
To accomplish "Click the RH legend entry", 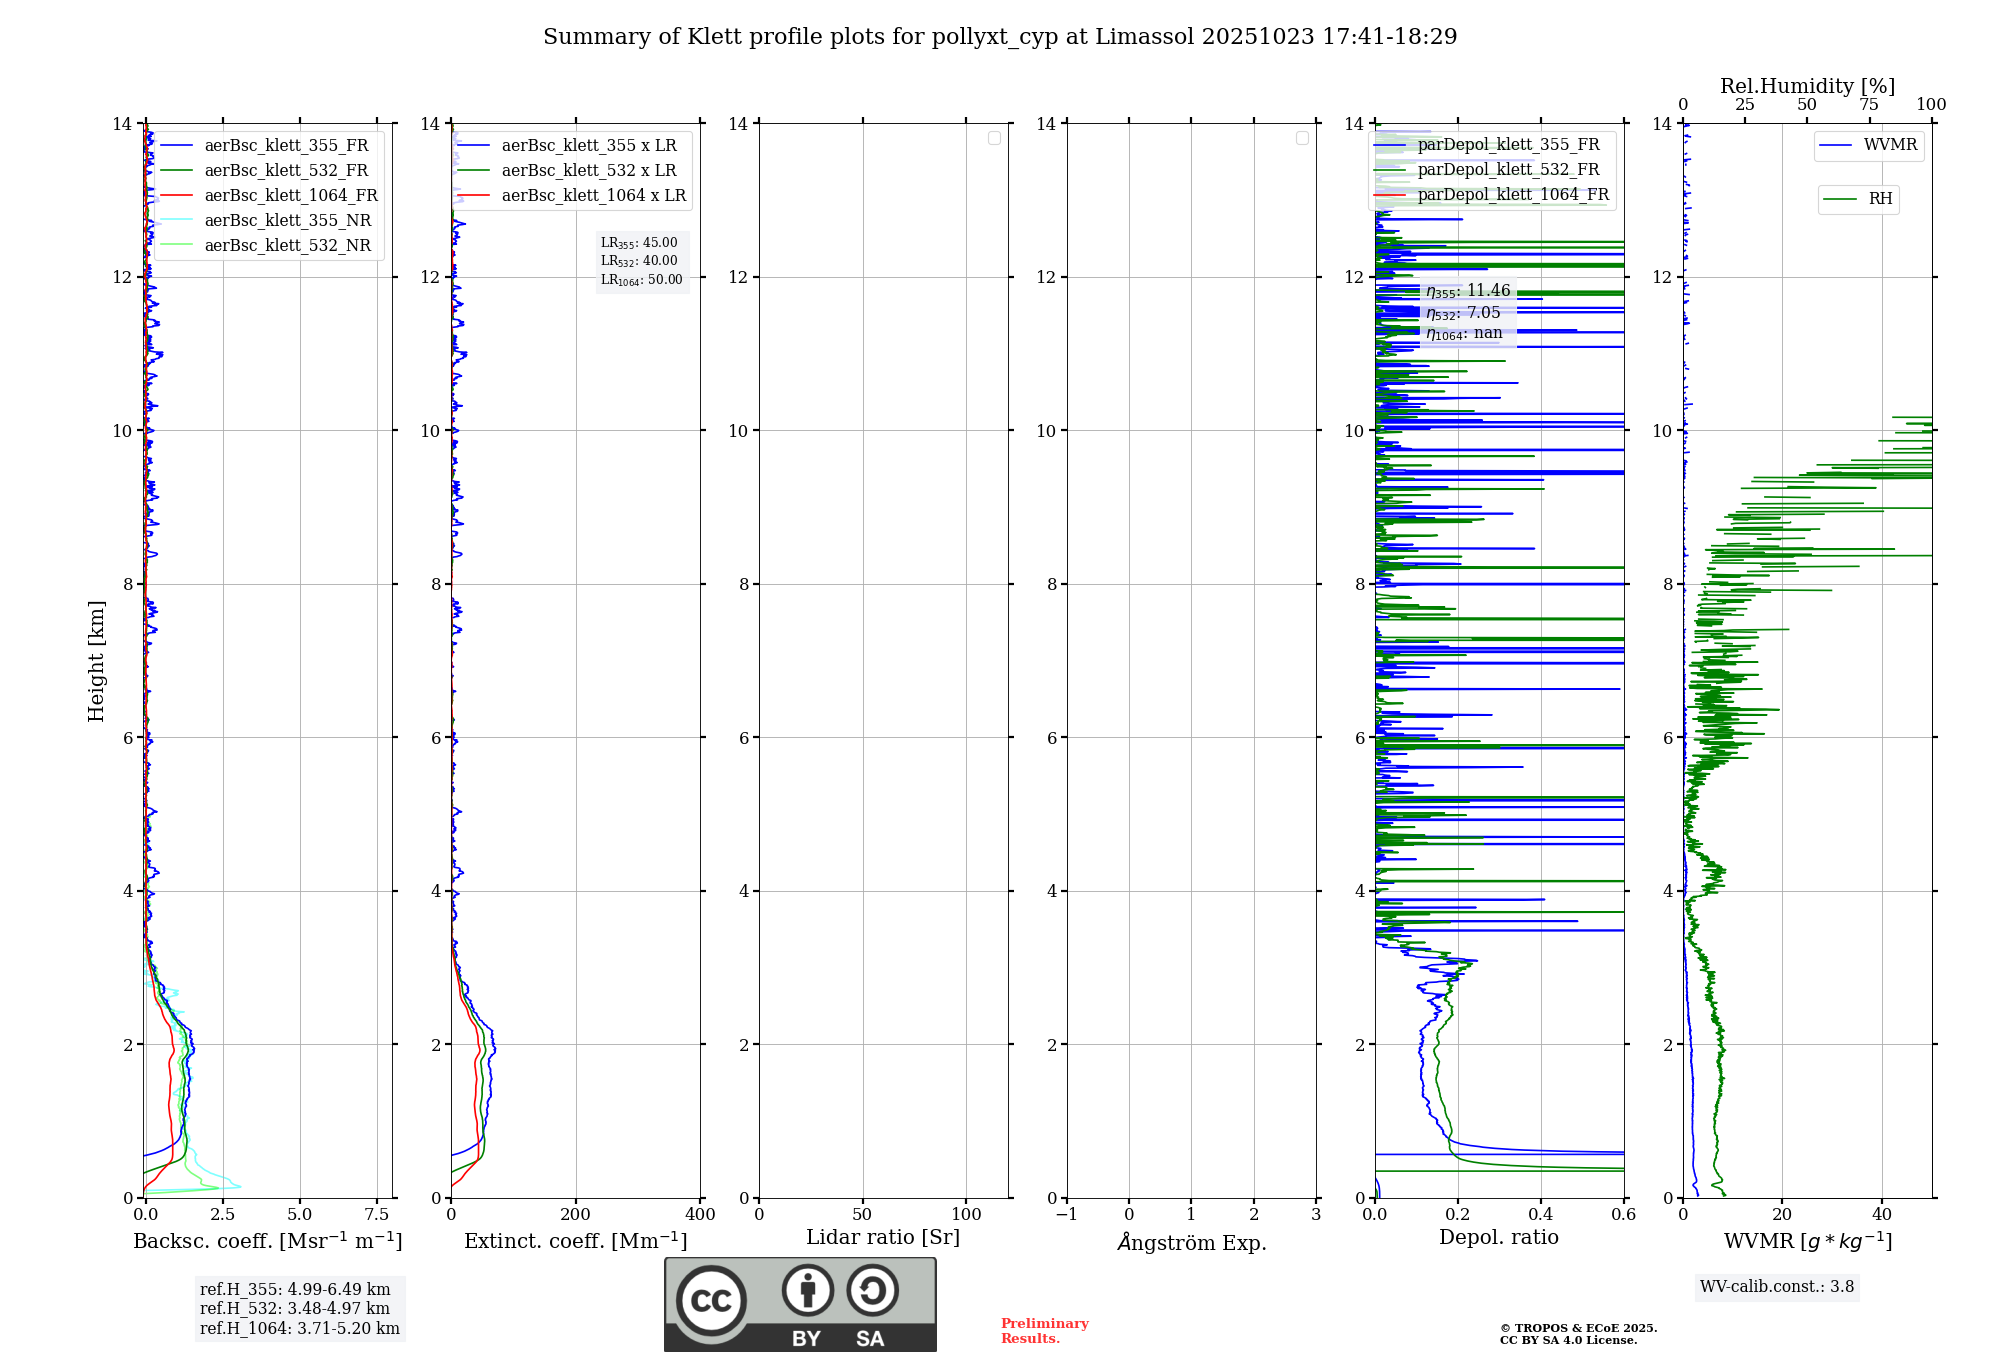I will coord(1879,199).
